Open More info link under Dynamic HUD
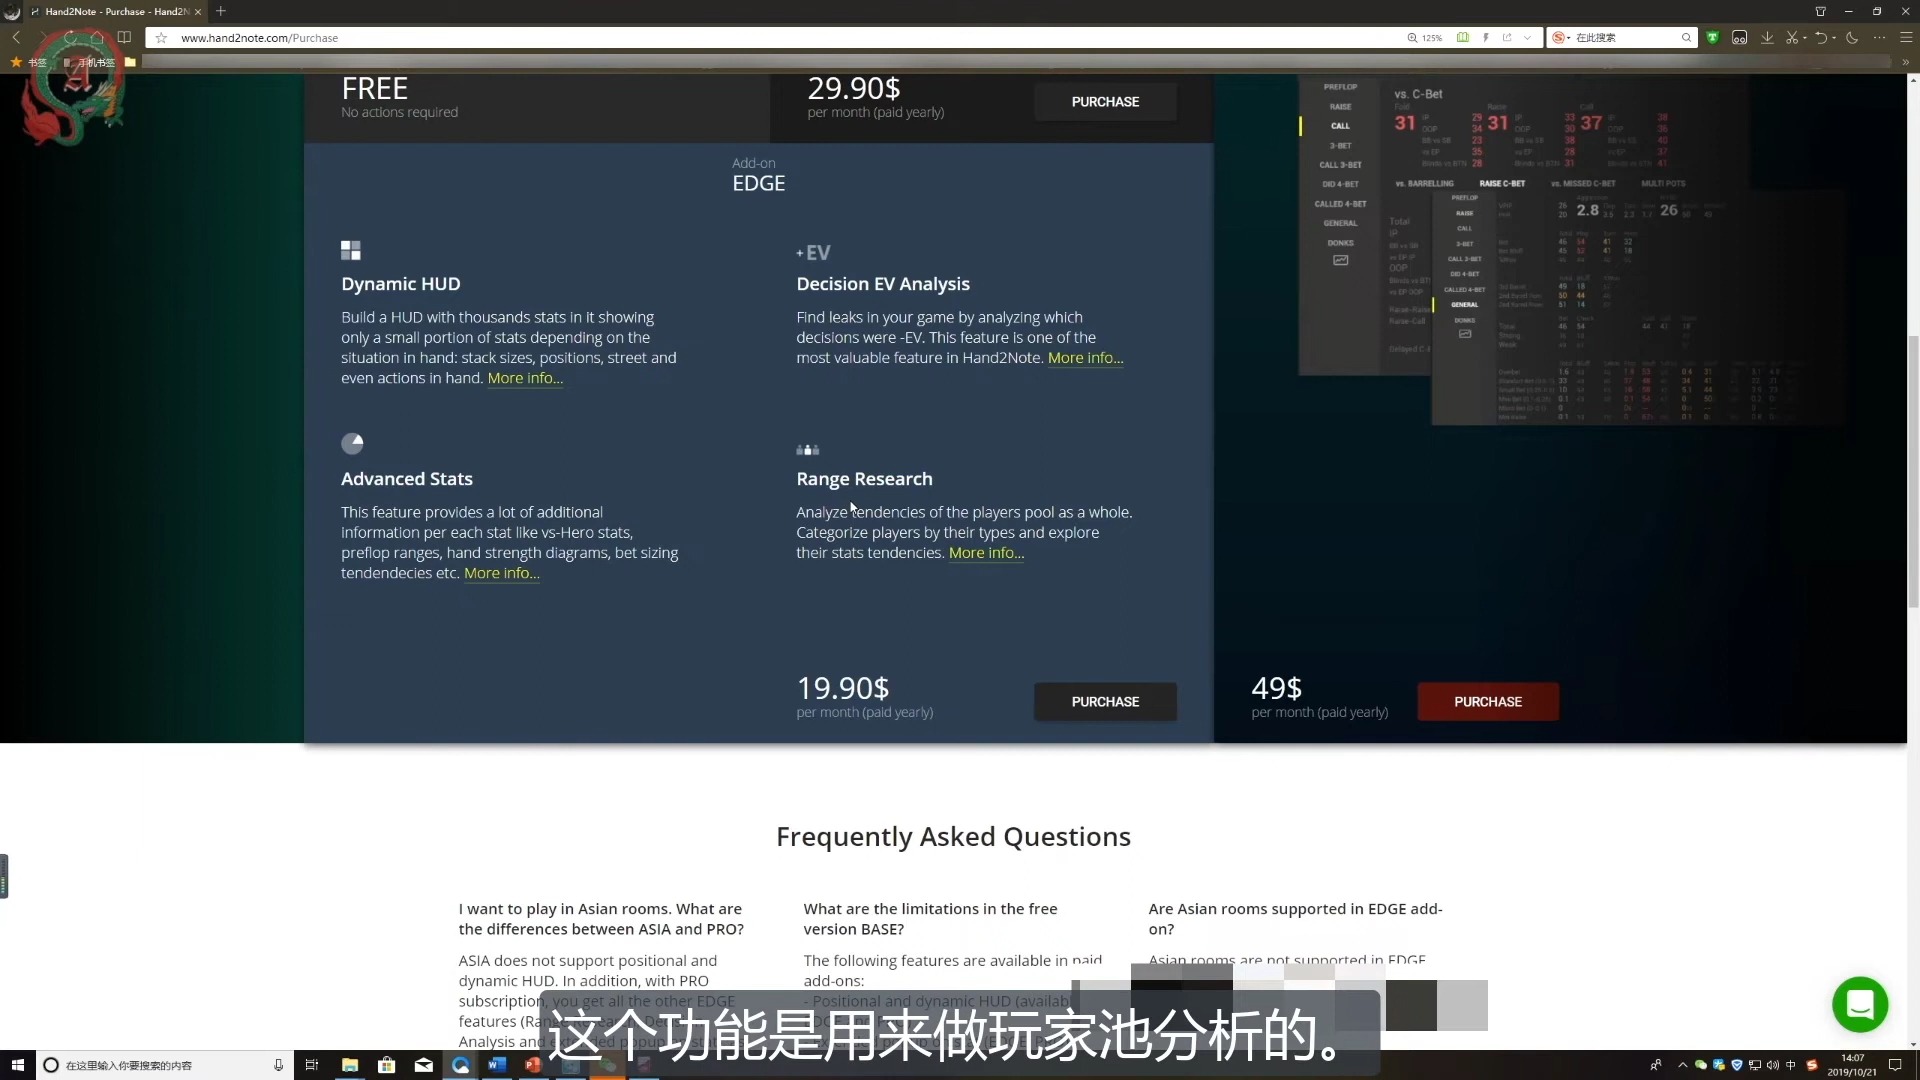The image size is (1920, 1080). (525, 378)
